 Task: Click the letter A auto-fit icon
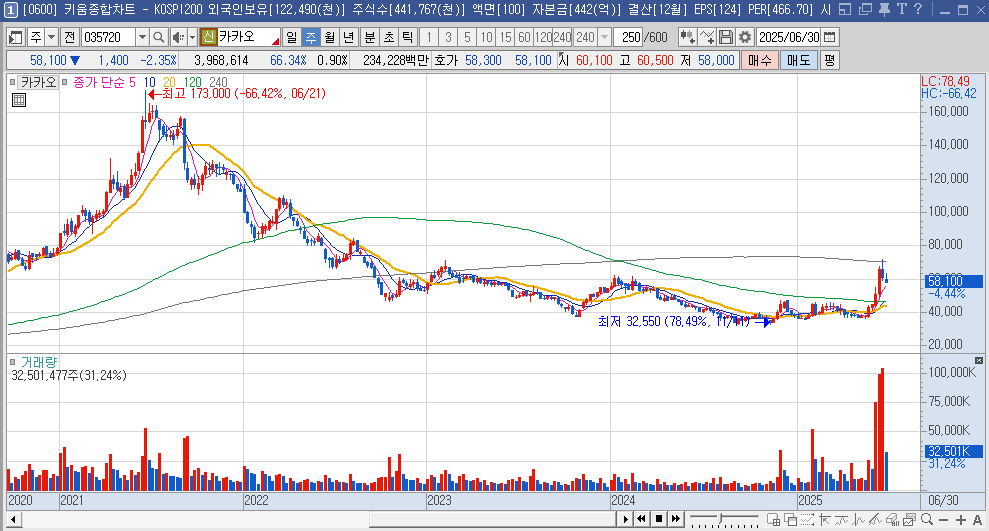[977, 520]
